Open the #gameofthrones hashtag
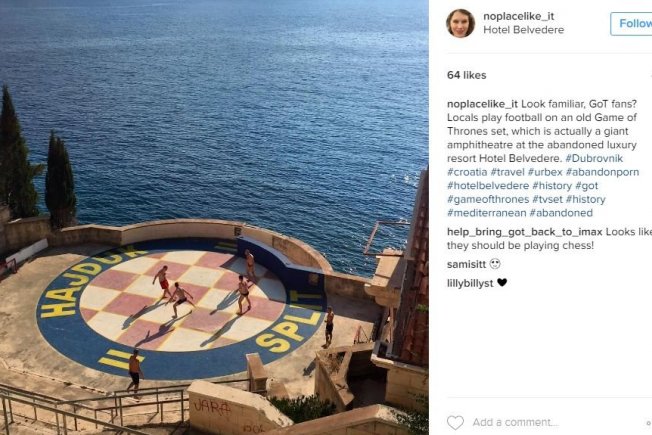 pos(488,200)
